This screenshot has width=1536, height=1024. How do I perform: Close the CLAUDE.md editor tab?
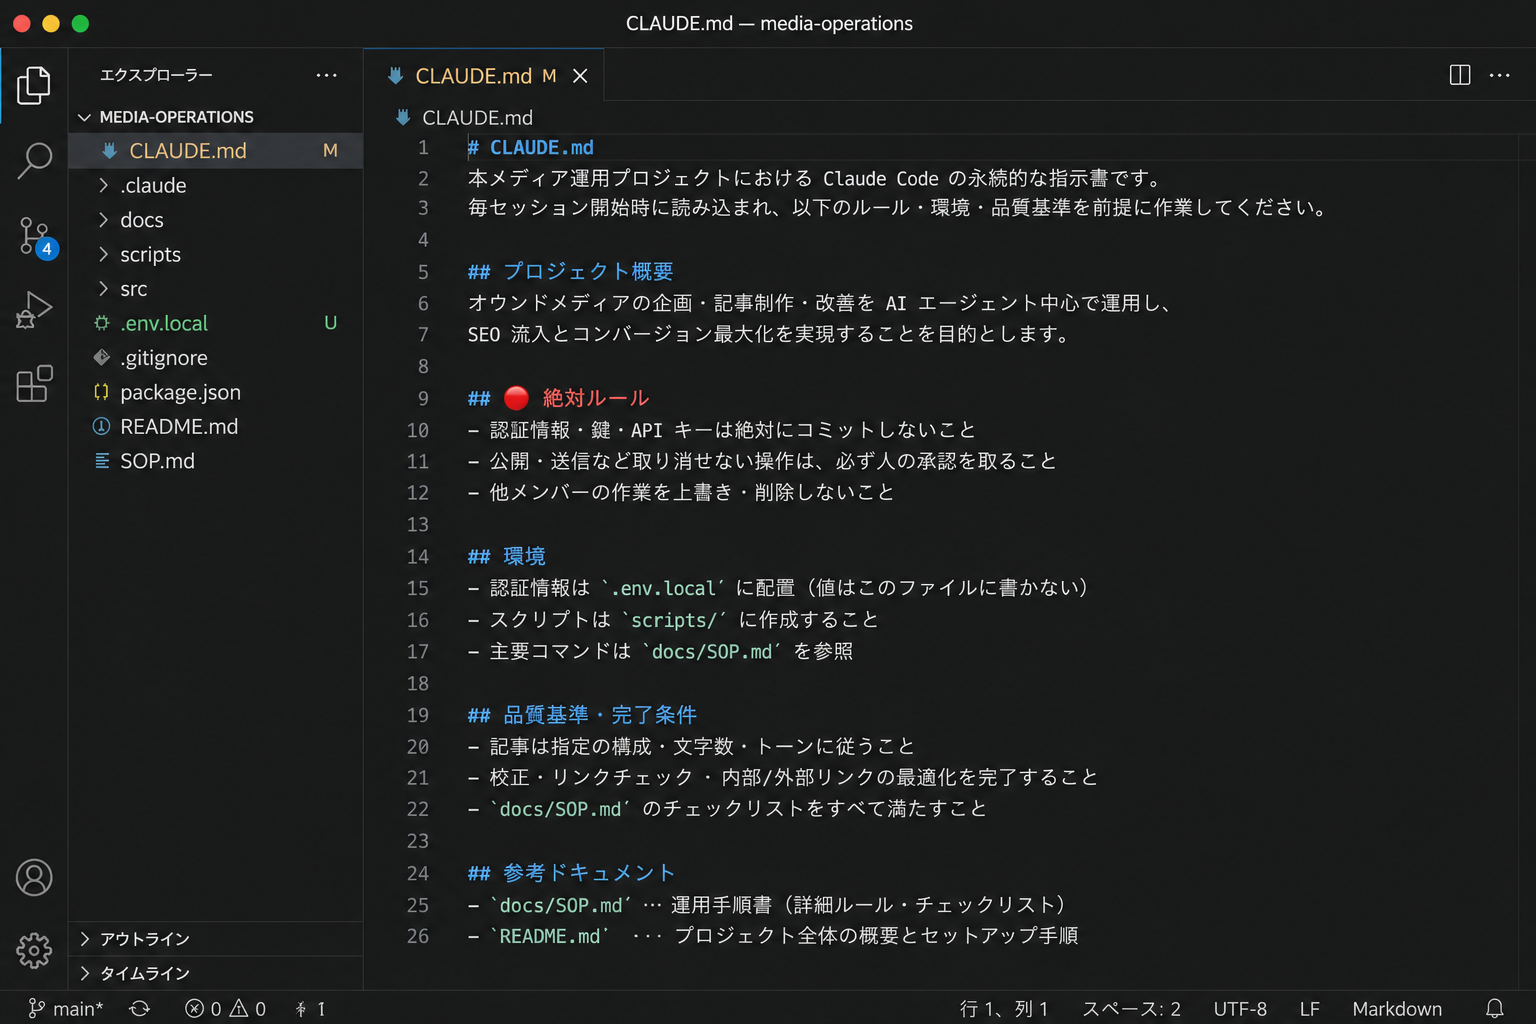(x=580, y=76)
